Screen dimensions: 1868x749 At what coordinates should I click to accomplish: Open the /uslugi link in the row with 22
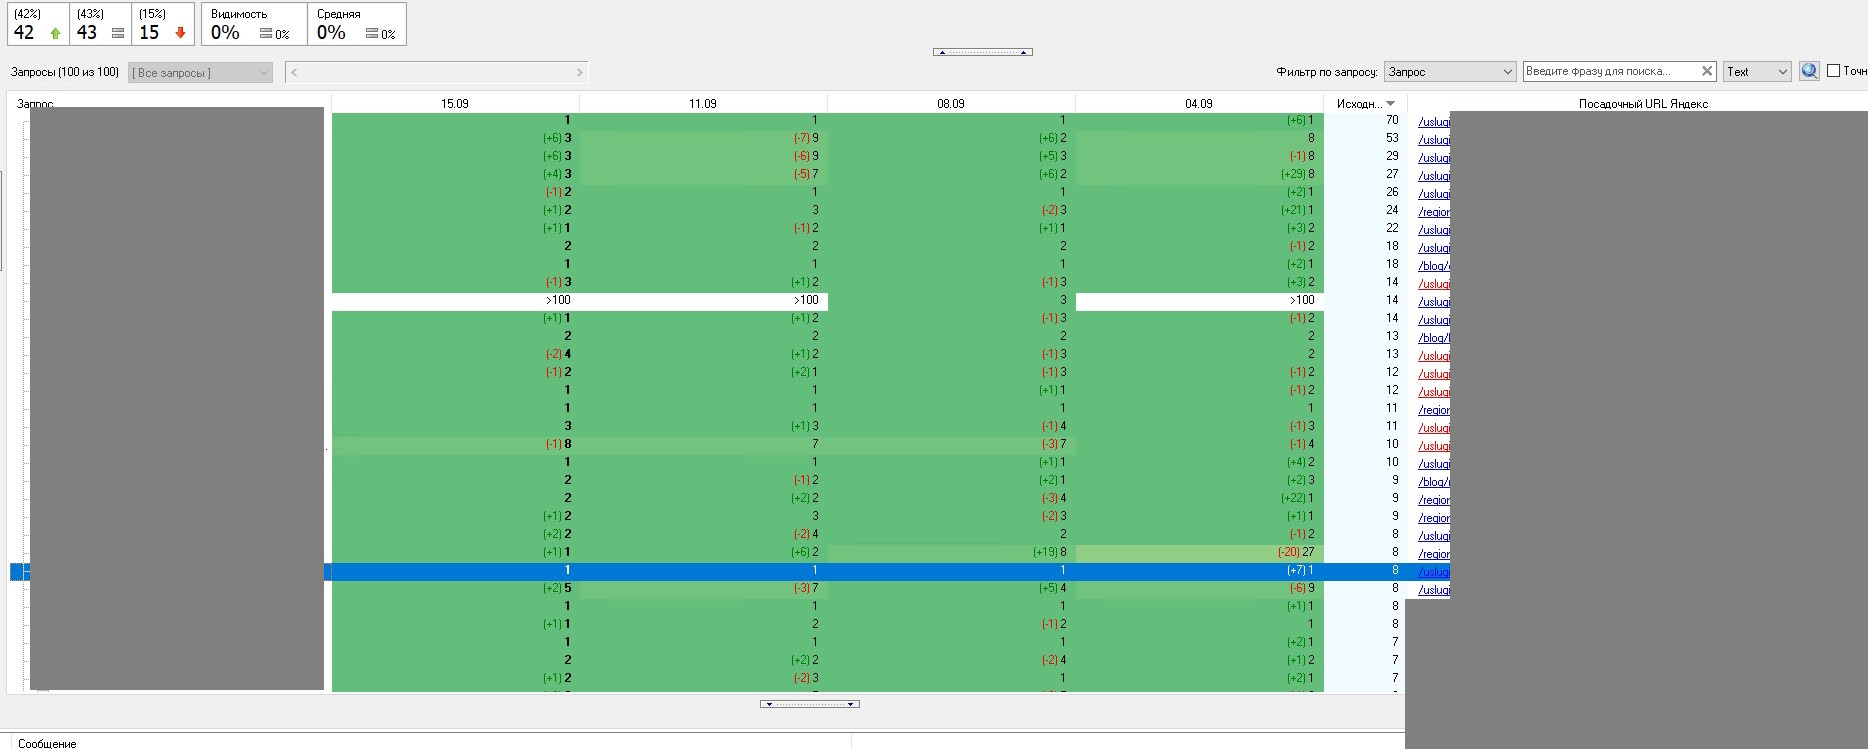tap(1434, 229)
